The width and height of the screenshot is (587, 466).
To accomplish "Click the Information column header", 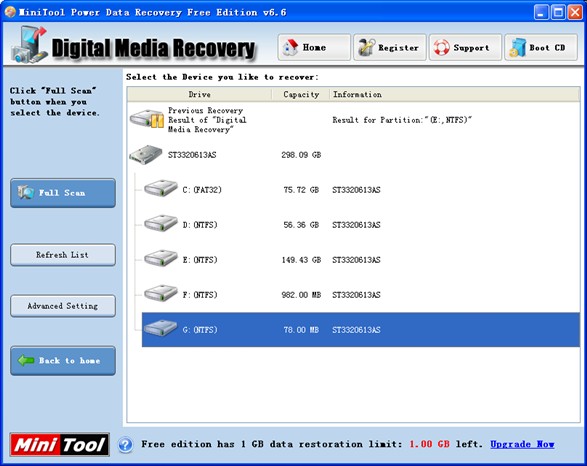I will [454, 94].
